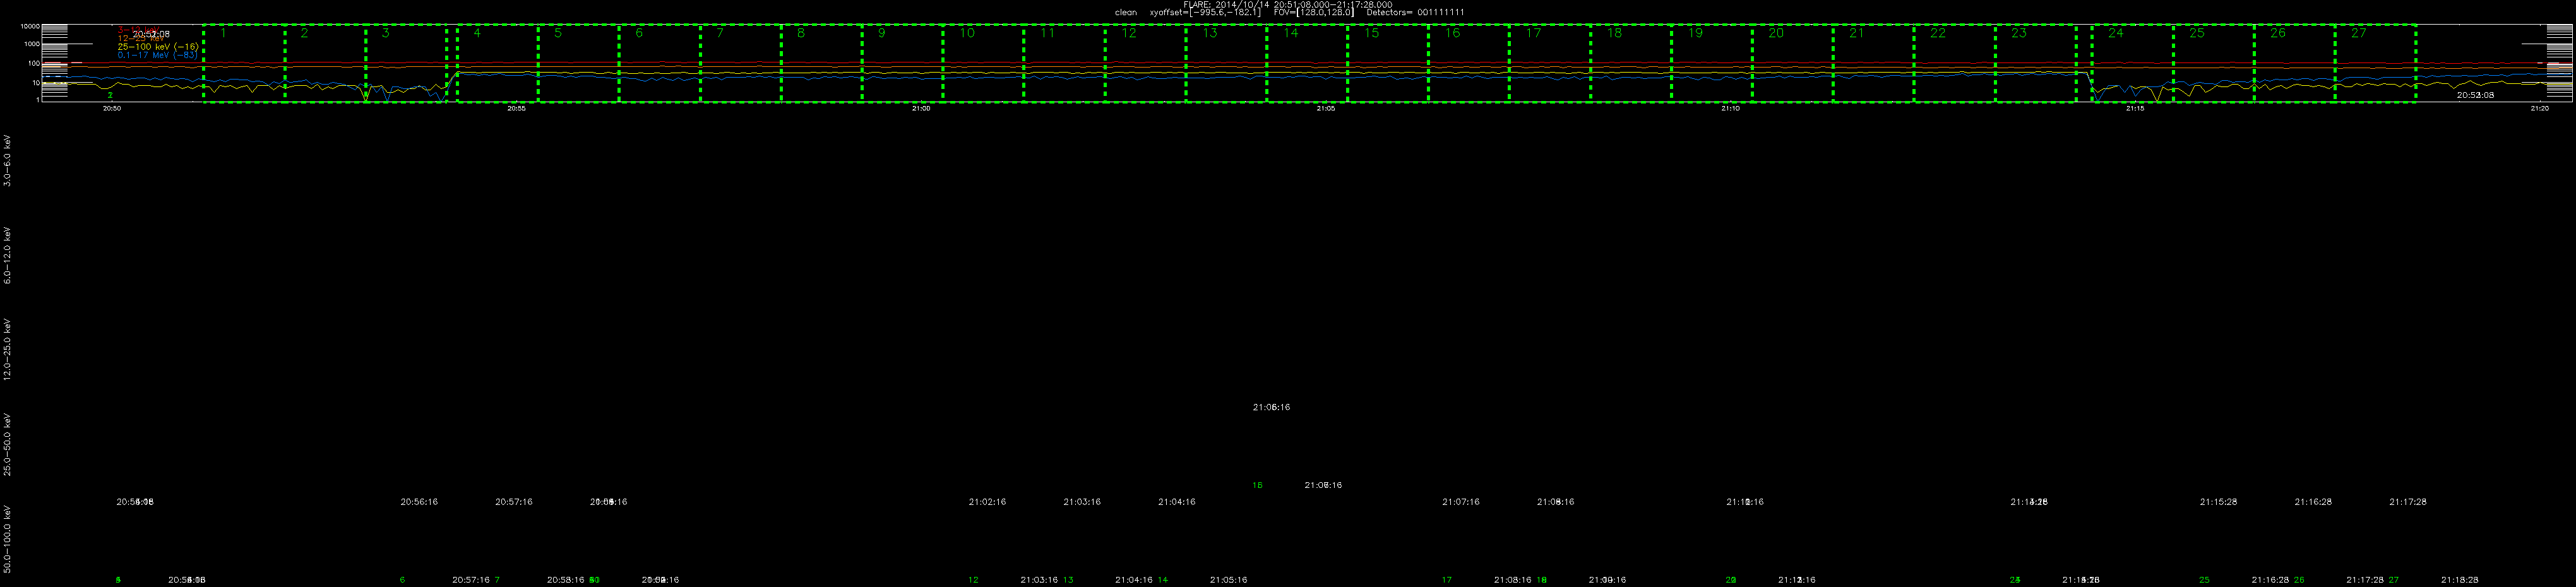Click the 21:10 time axis tick label

click(1730, 108)
